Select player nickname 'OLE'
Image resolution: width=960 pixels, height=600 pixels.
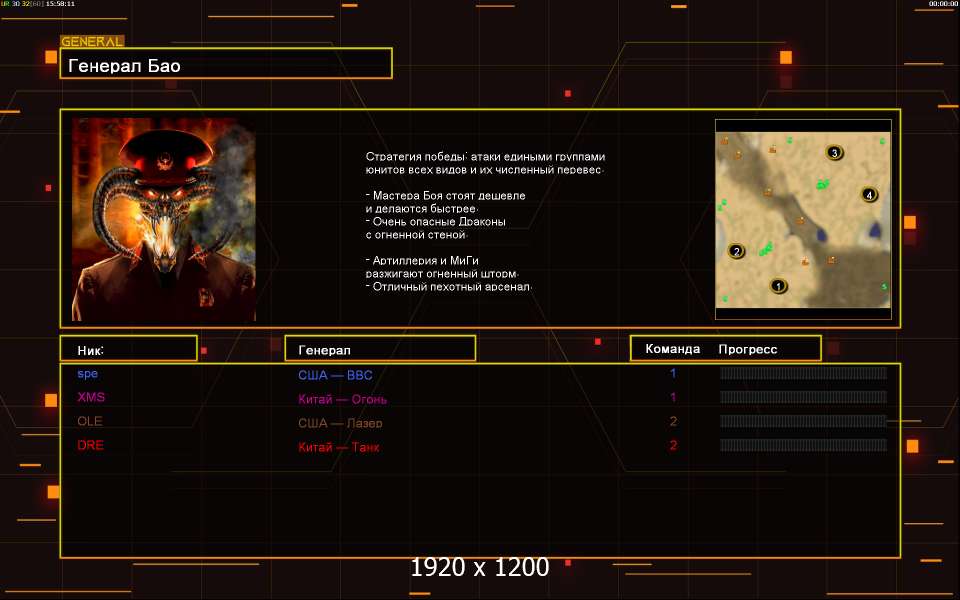(x=89, y=421)
